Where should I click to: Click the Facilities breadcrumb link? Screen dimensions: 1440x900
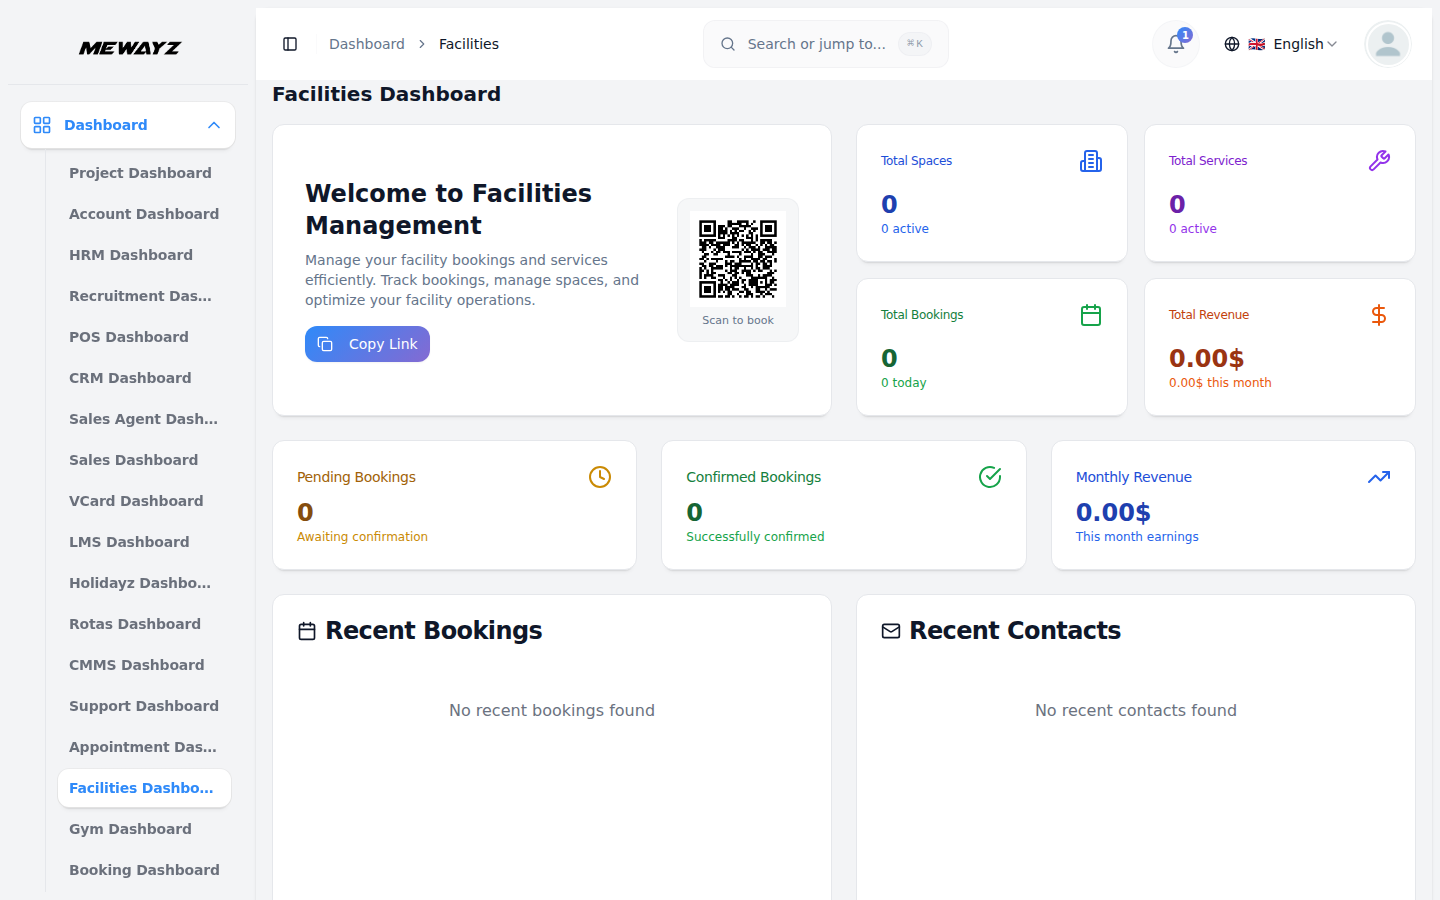[469, 44]
